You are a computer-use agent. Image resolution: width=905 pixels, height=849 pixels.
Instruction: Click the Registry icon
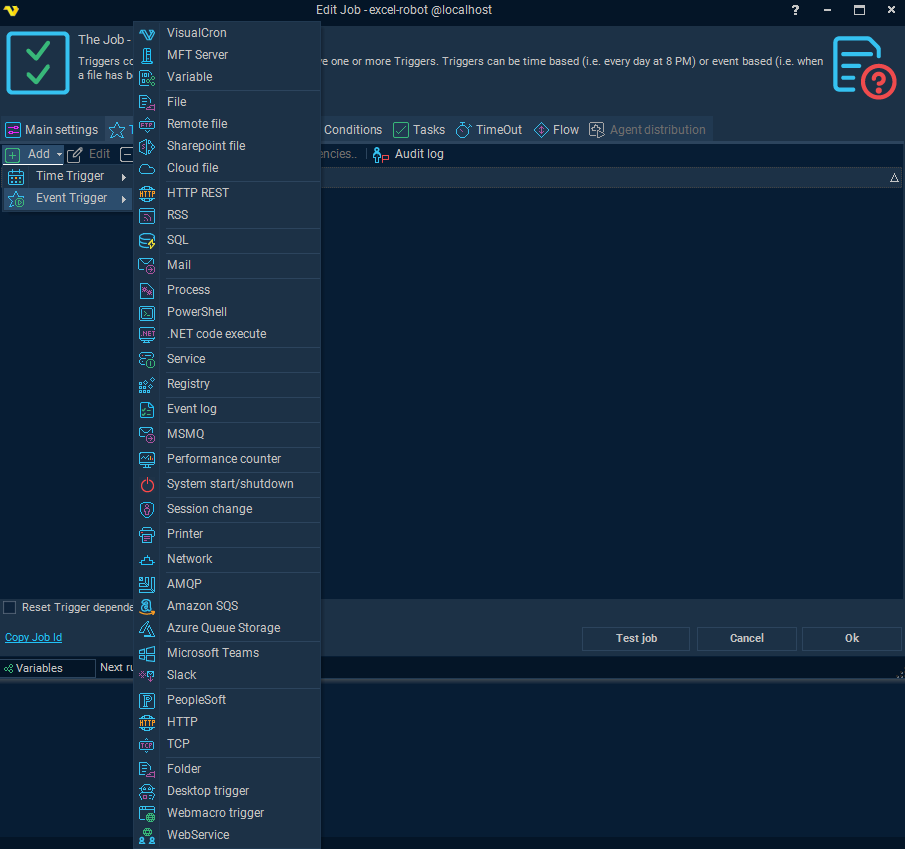147,384
